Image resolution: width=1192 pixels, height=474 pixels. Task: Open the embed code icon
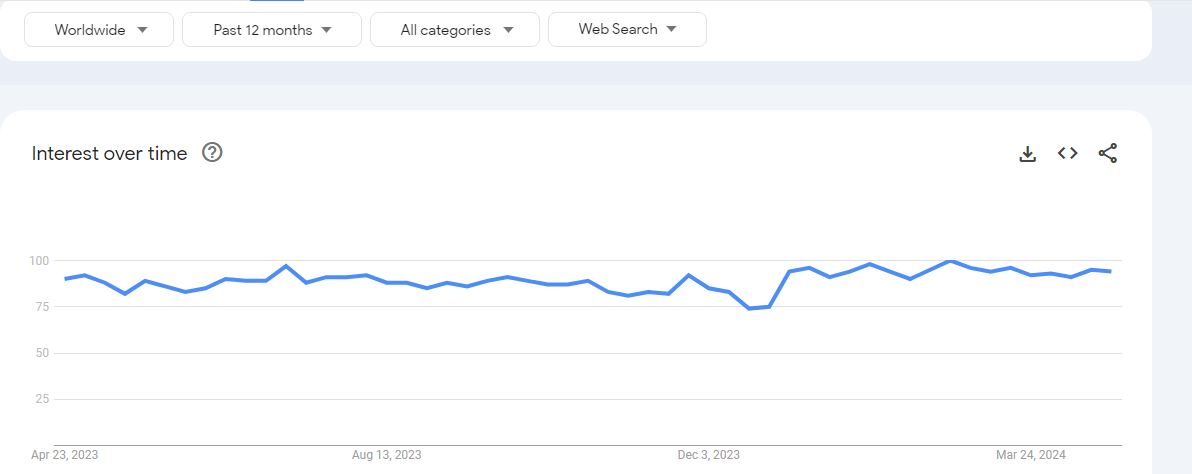[1067, 153]
